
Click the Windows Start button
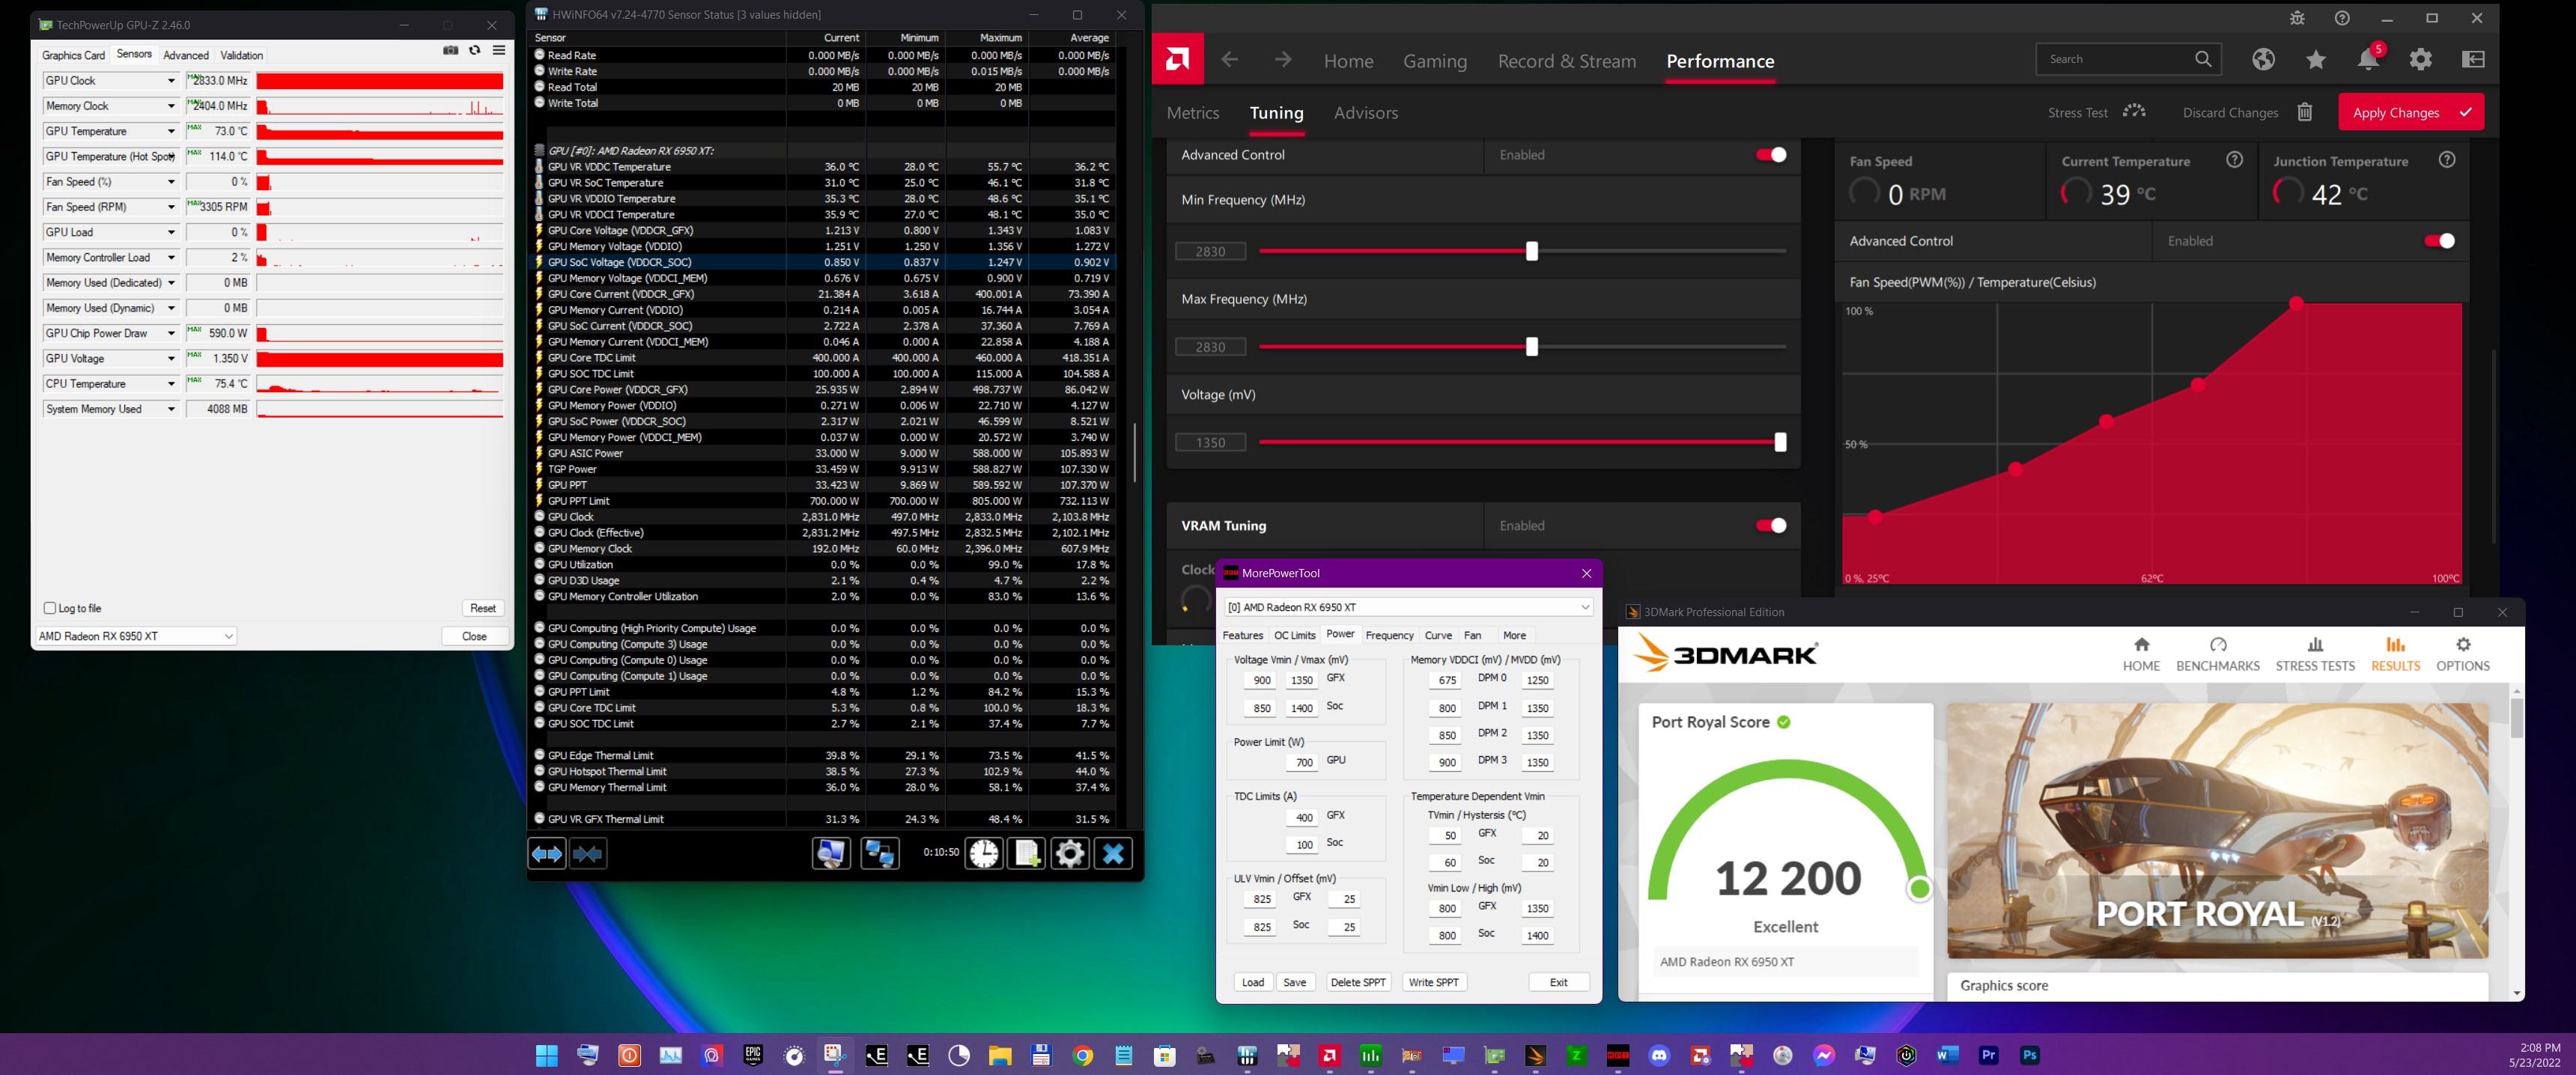pyautogui.click(x=546, y=1055)
